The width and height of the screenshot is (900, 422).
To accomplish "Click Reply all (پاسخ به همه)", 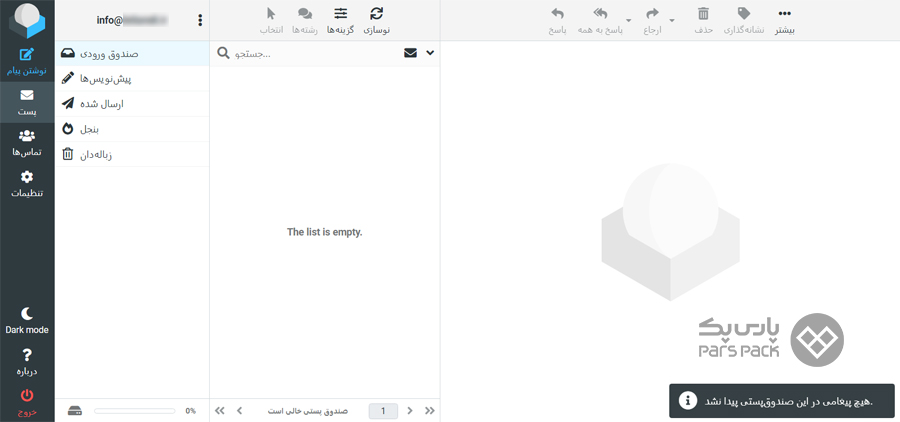I will point(600,21).
